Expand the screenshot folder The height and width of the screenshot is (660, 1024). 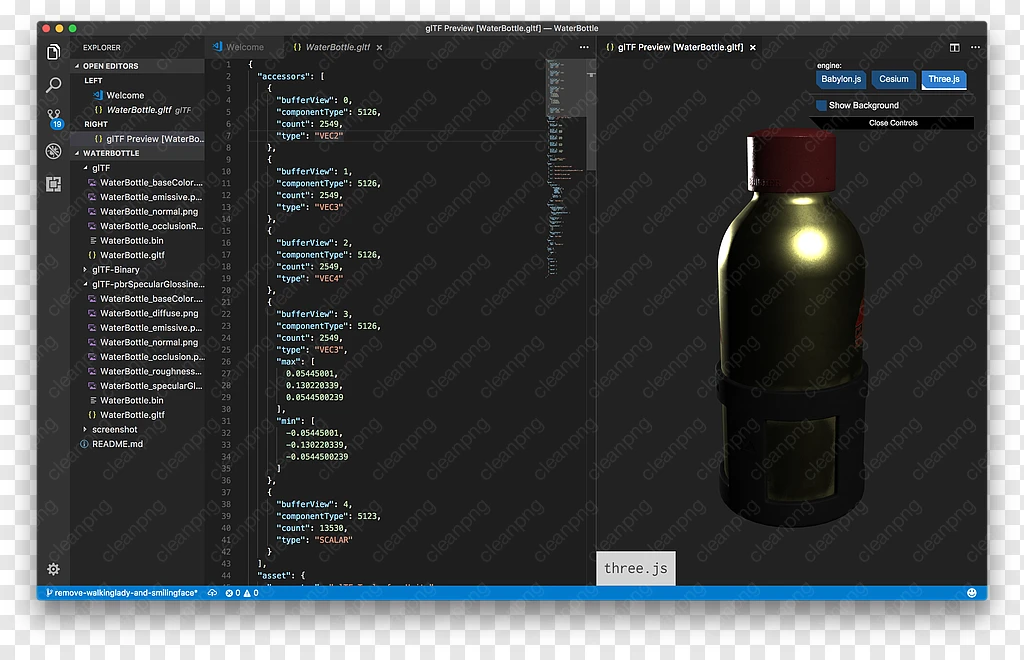coord(138,430)
